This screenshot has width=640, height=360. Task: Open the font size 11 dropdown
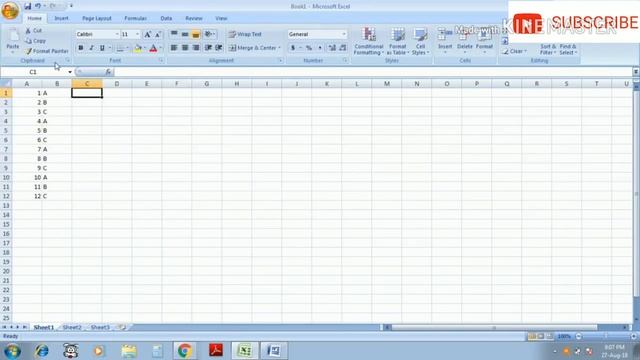[138, 34]
